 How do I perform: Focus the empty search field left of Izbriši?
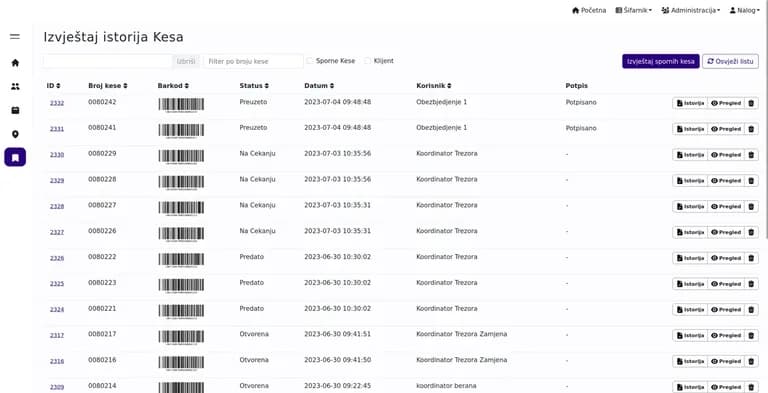[x=108, y=61]
